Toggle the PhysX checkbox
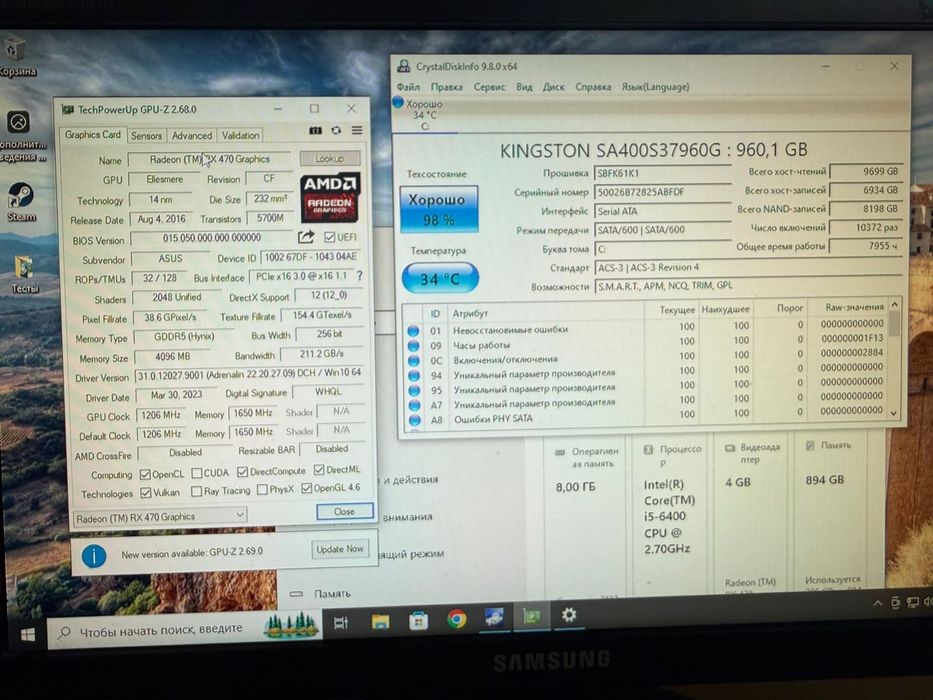This screenshot has height=700, width=933. click(262, 490)
